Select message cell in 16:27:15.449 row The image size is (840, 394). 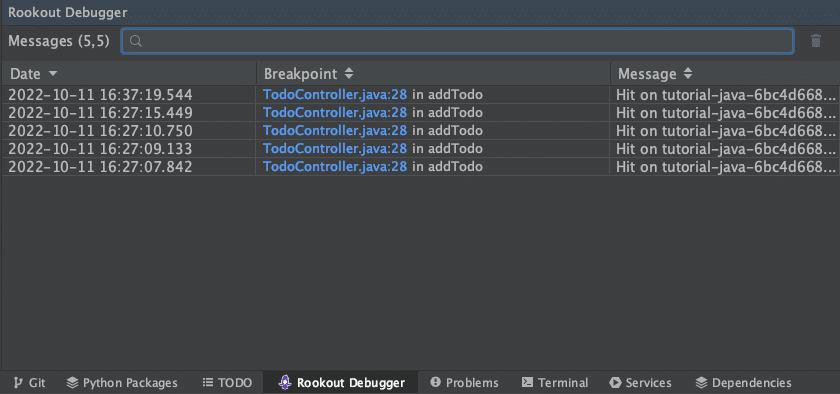[x=725, y=113]
